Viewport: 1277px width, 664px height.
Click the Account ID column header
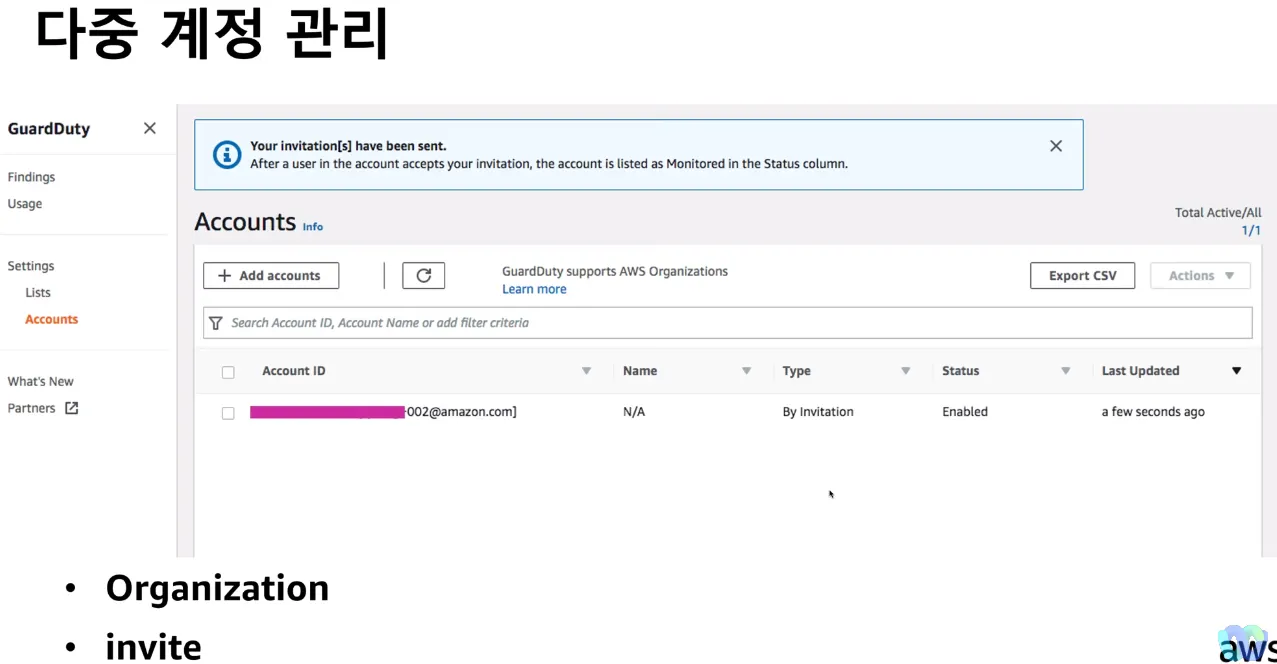coord(294,371)
